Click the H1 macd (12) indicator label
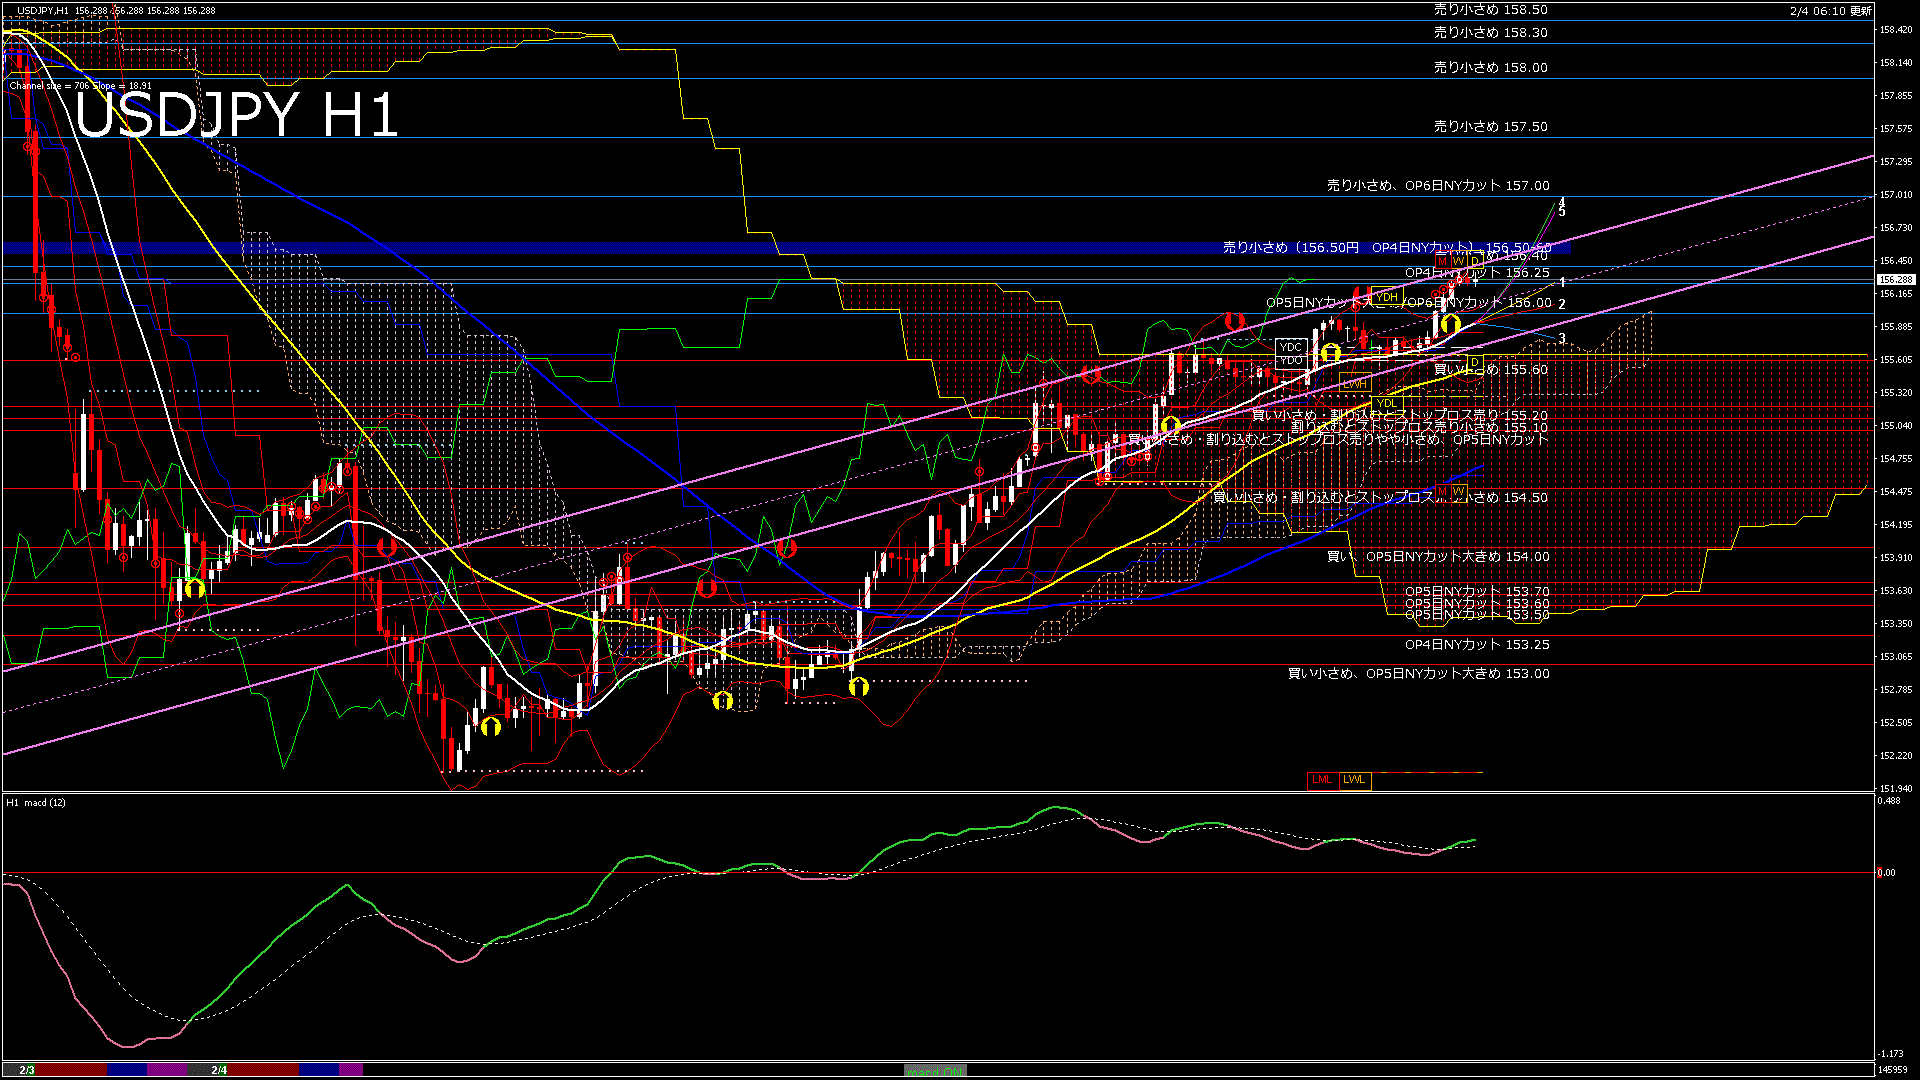 36,802
